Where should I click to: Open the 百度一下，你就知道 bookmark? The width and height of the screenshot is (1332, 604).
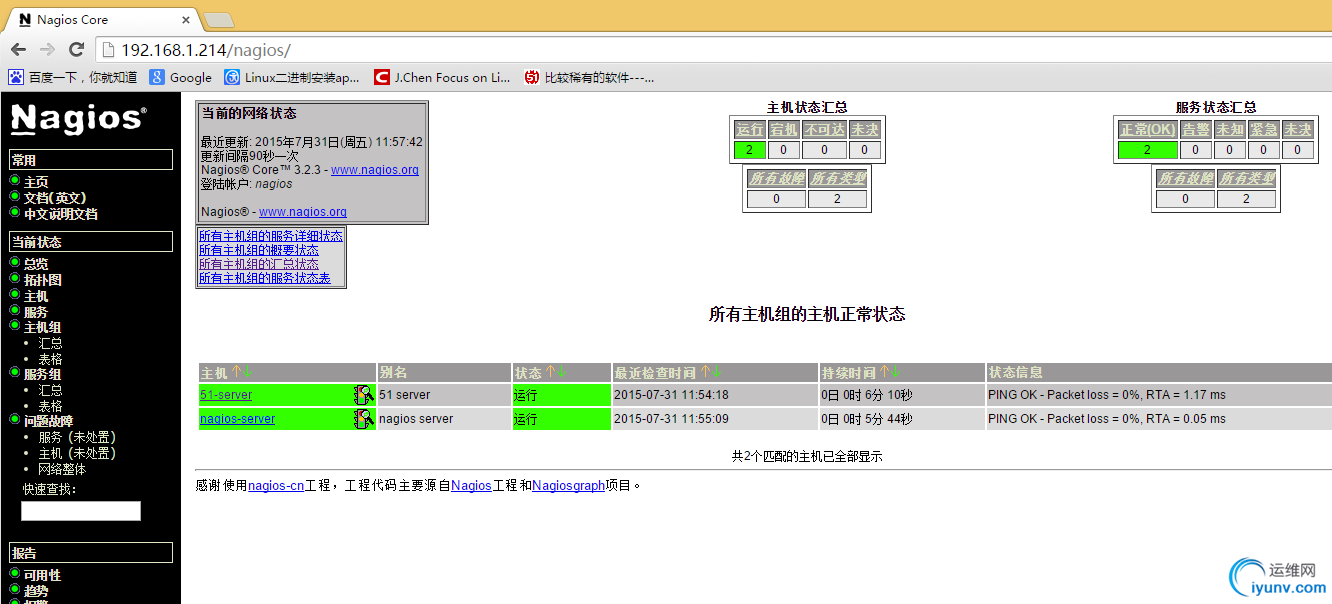click(x=73, y=77)
